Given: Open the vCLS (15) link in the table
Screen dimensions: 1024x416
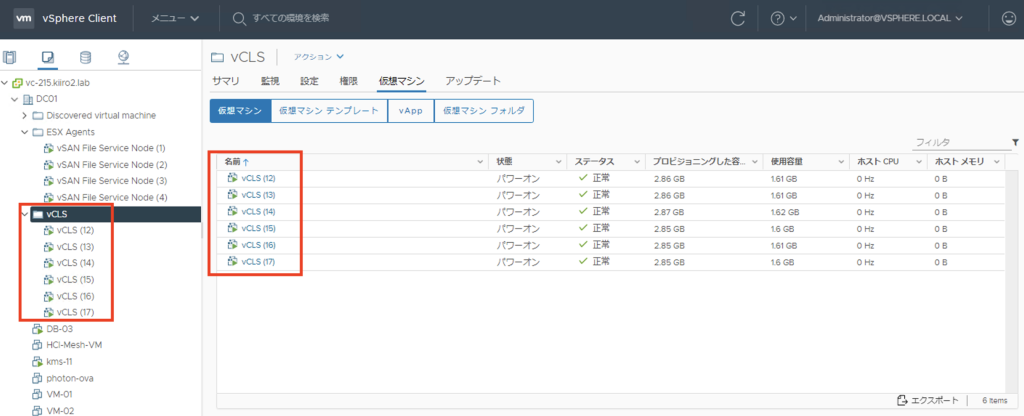Looking at the screenshot, I should pos(258,229).
